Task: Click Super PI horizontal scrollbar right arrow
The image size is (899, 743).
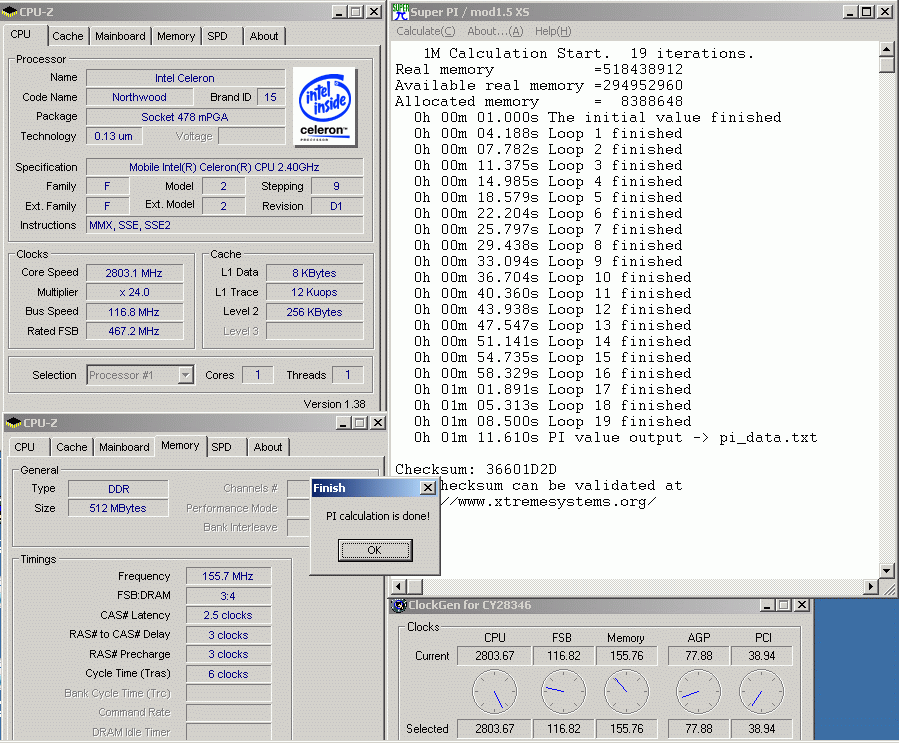Action: click(871, 586)
